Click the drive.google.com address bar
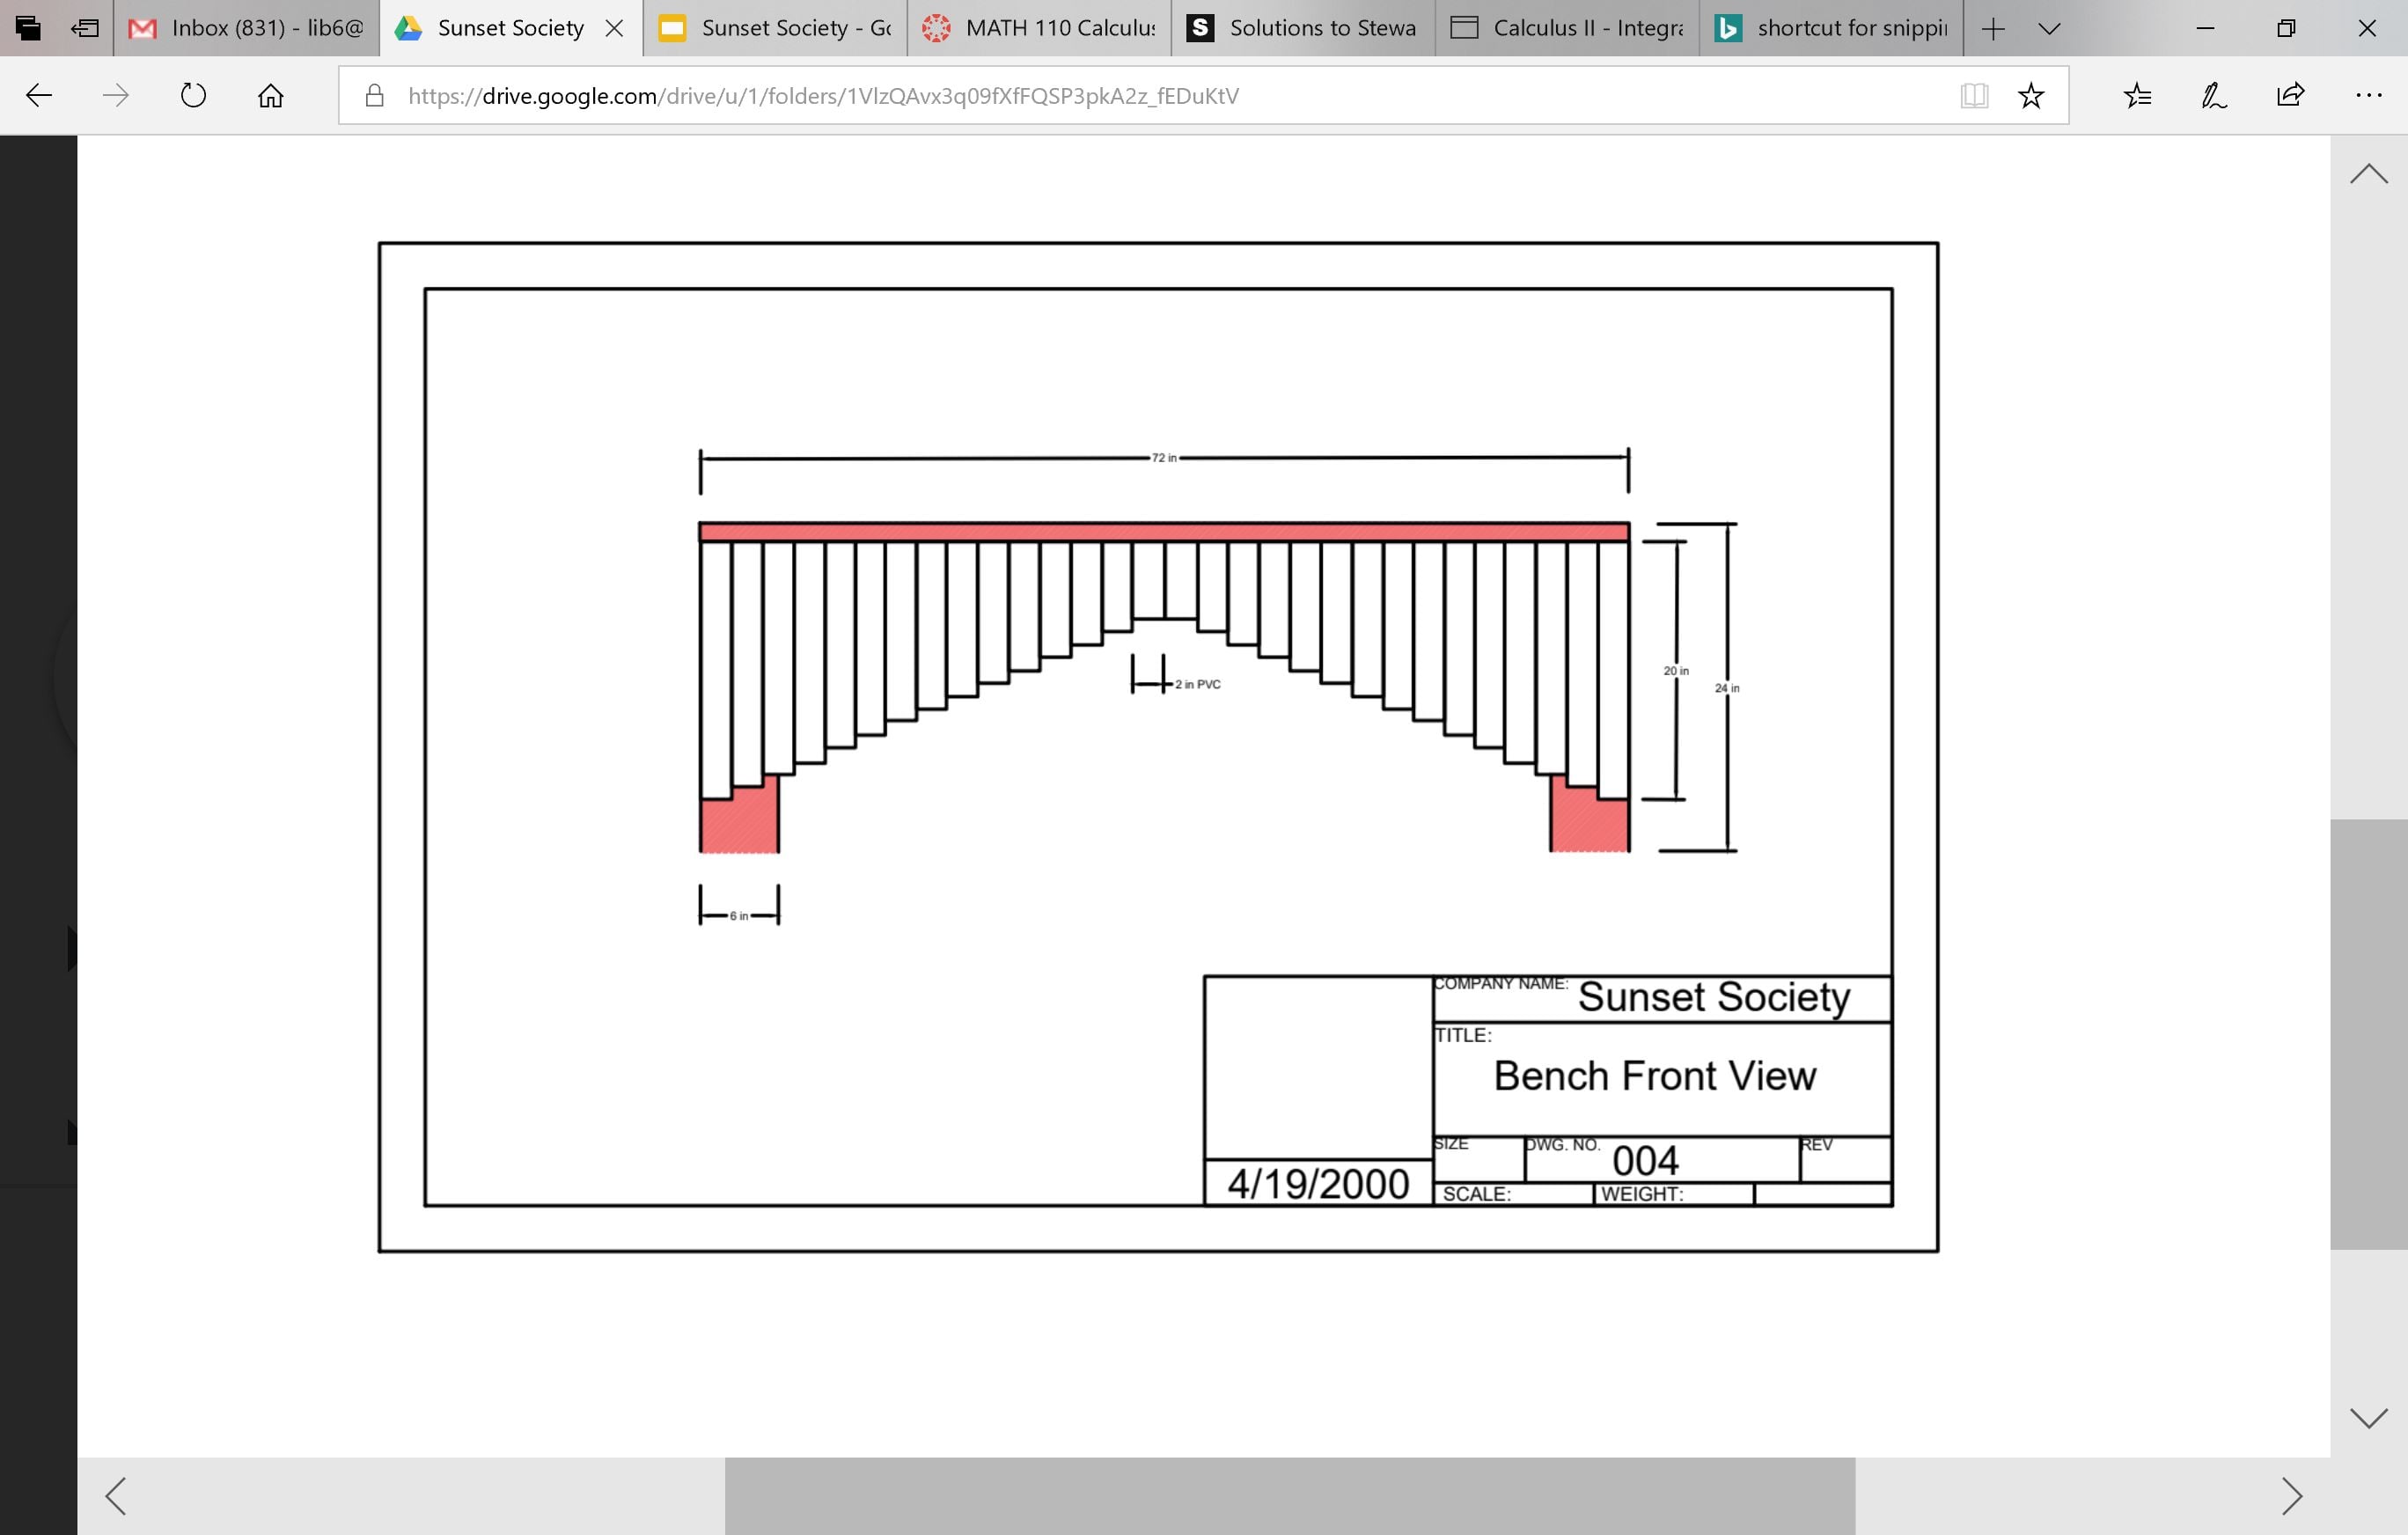 pos(822,96)
